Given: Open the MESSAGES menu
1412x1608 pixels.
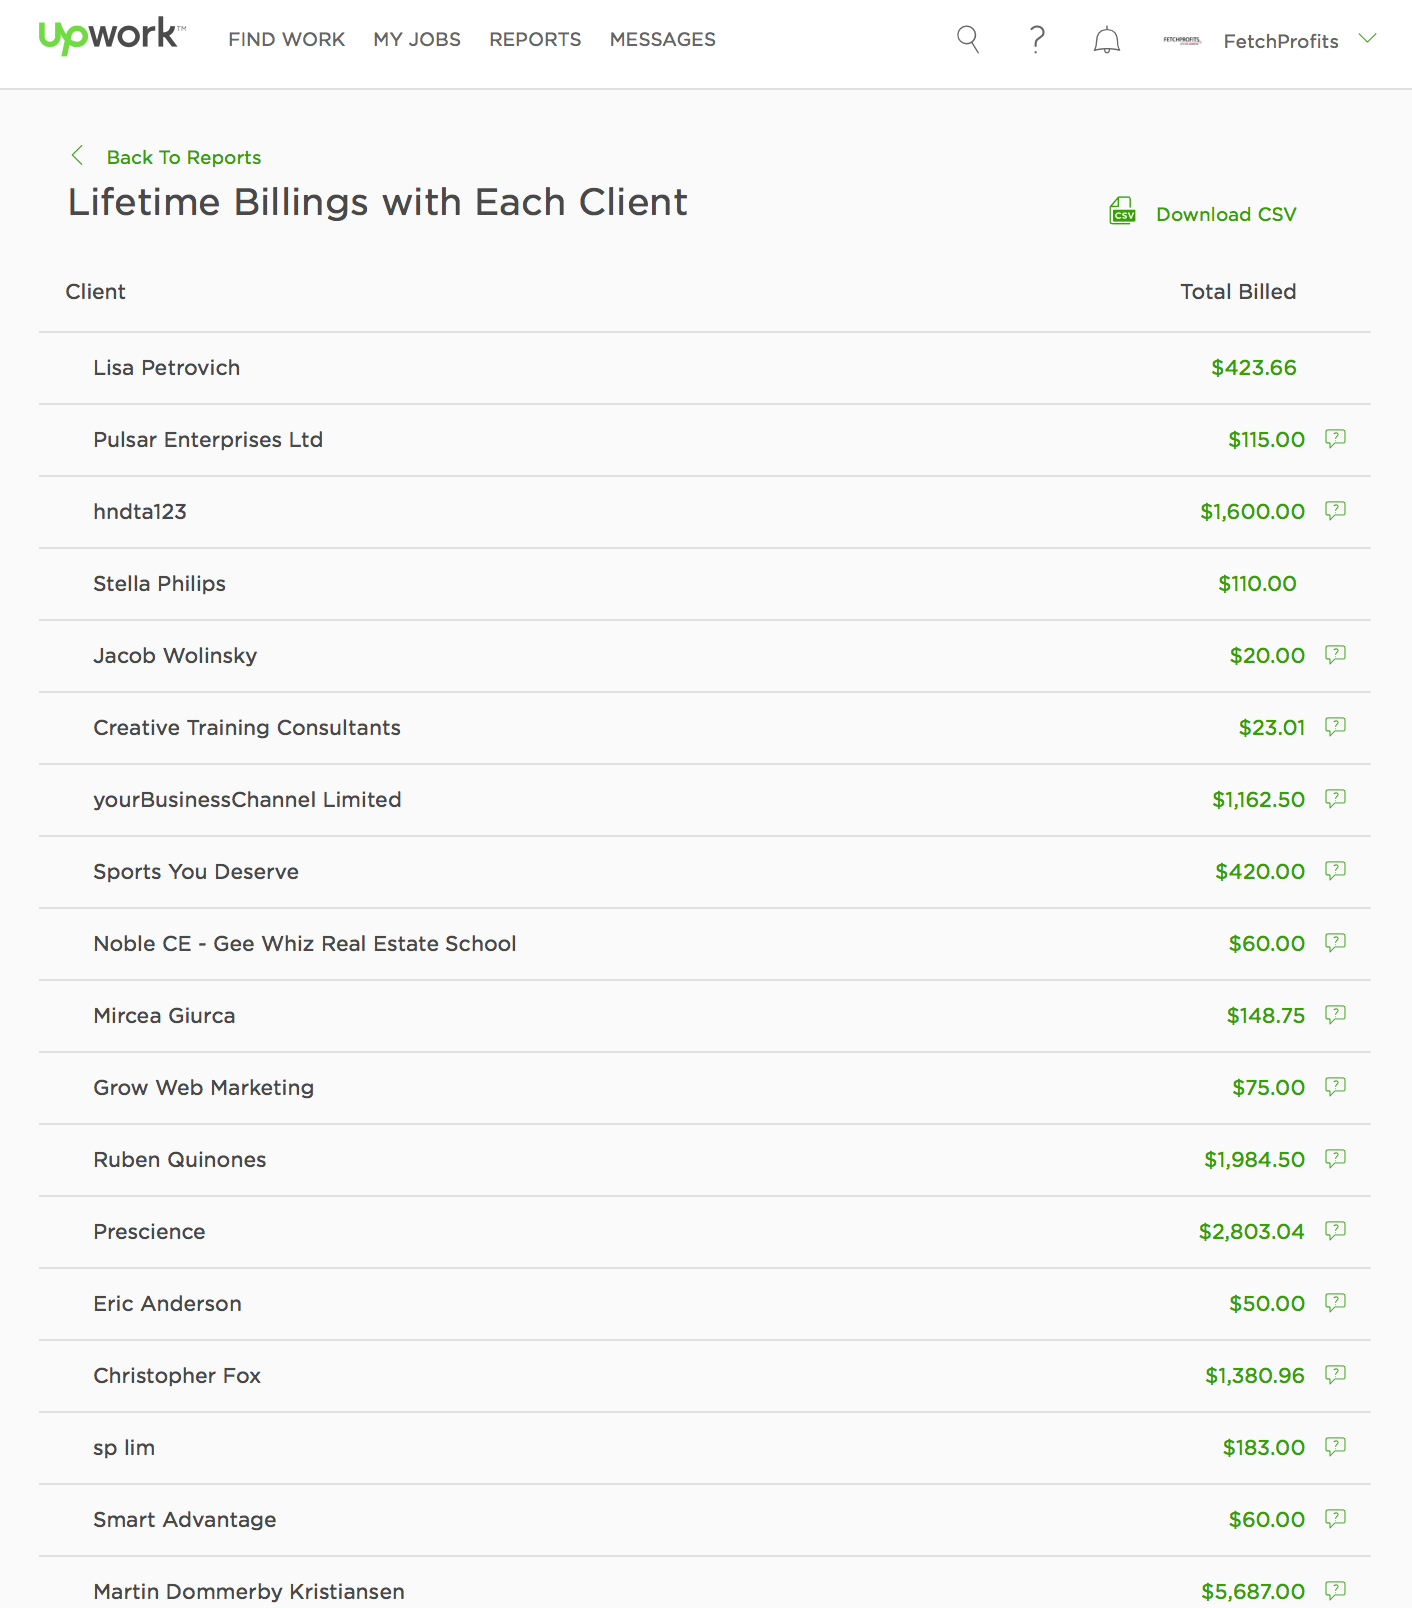Looking at the screenshot, I should tap(663, 40).
